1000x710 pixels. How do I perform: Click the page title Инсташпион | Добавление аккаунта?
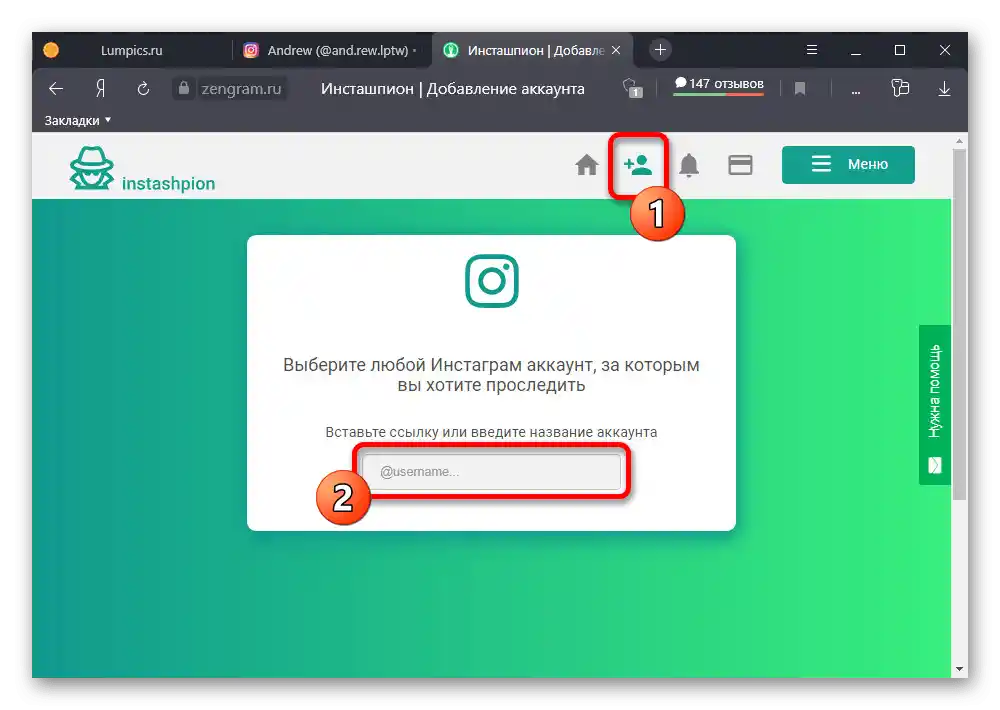452,89
